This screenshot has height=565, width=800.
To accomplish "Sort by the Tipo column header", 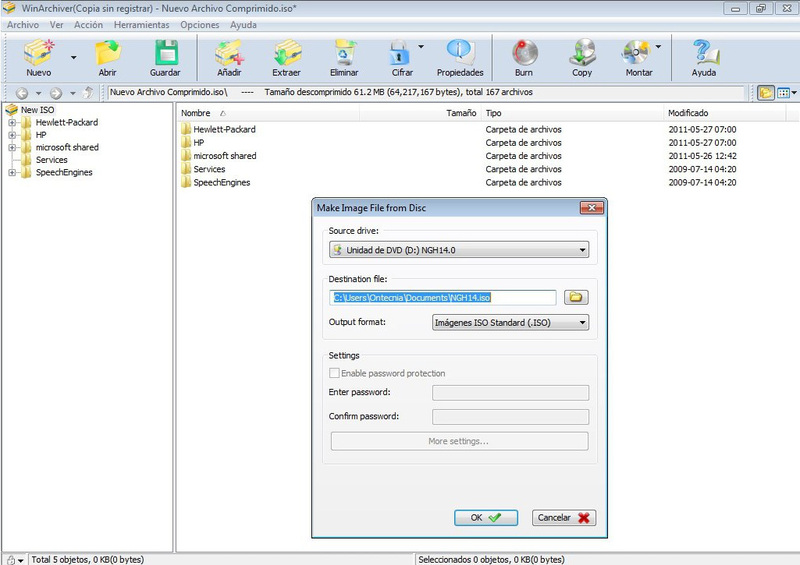I will (x=572, y=113).
